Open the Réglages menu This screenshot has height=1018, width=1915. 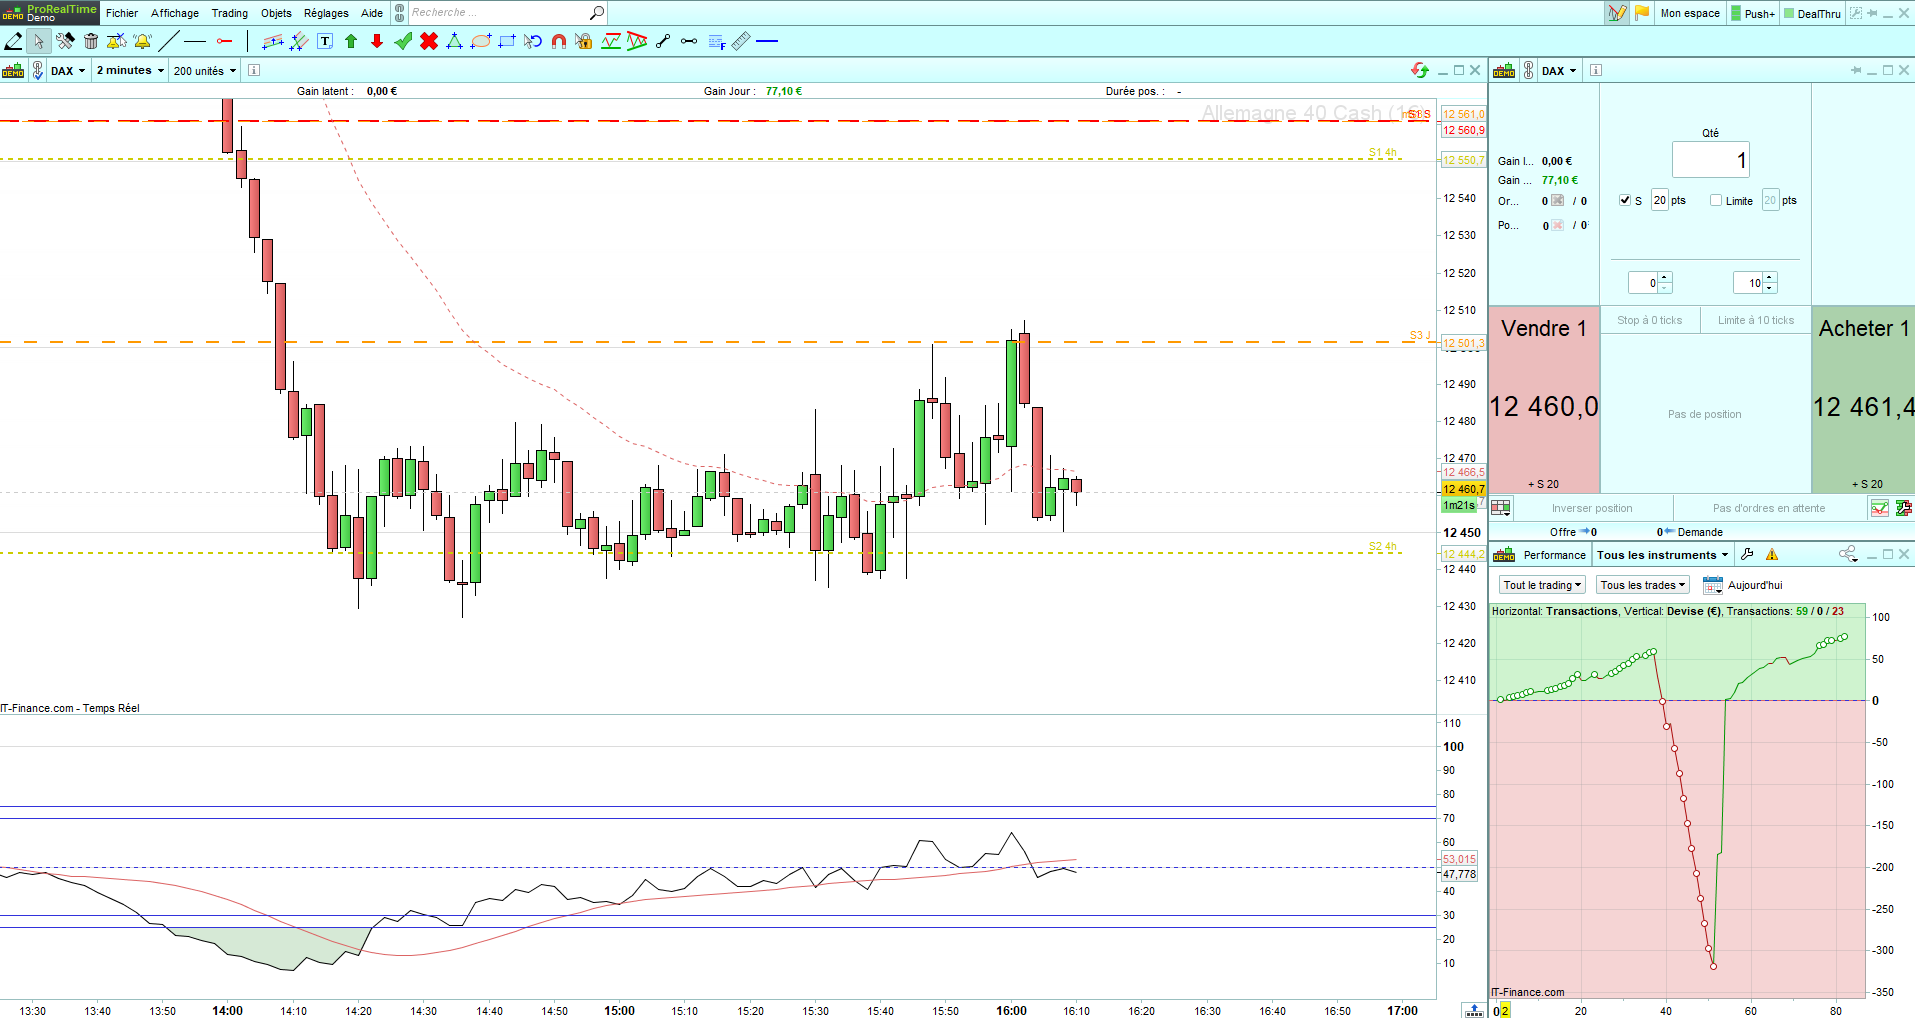[x=326, y=13]
